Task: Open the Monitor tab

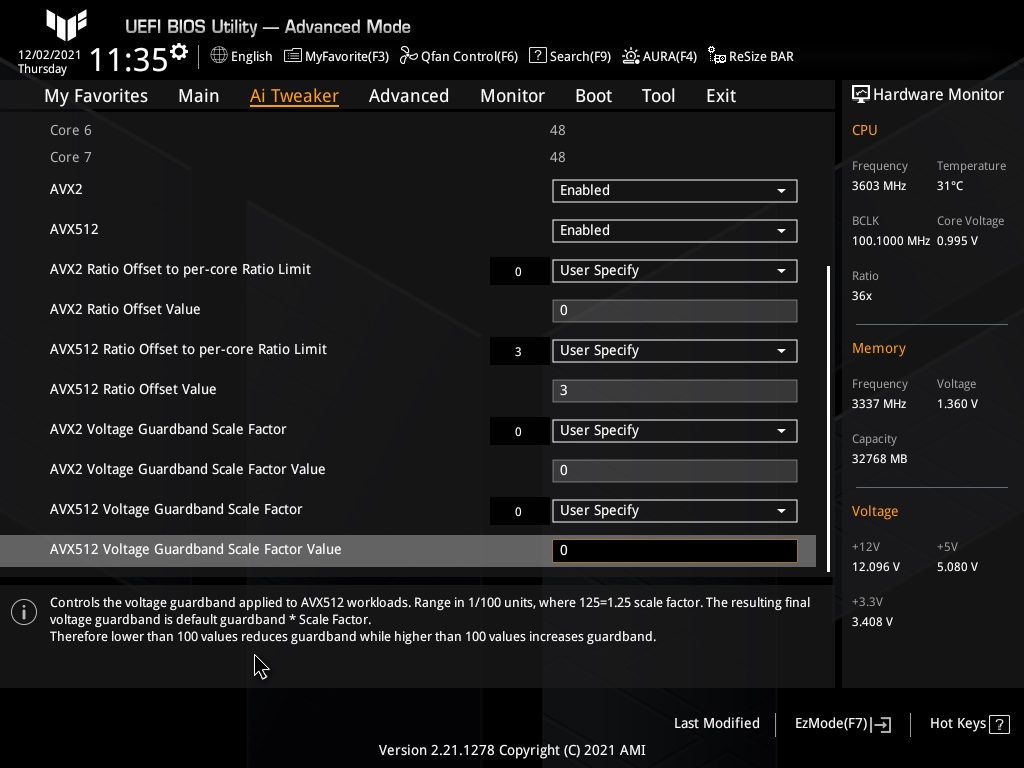Action: [x=513, y=96]
